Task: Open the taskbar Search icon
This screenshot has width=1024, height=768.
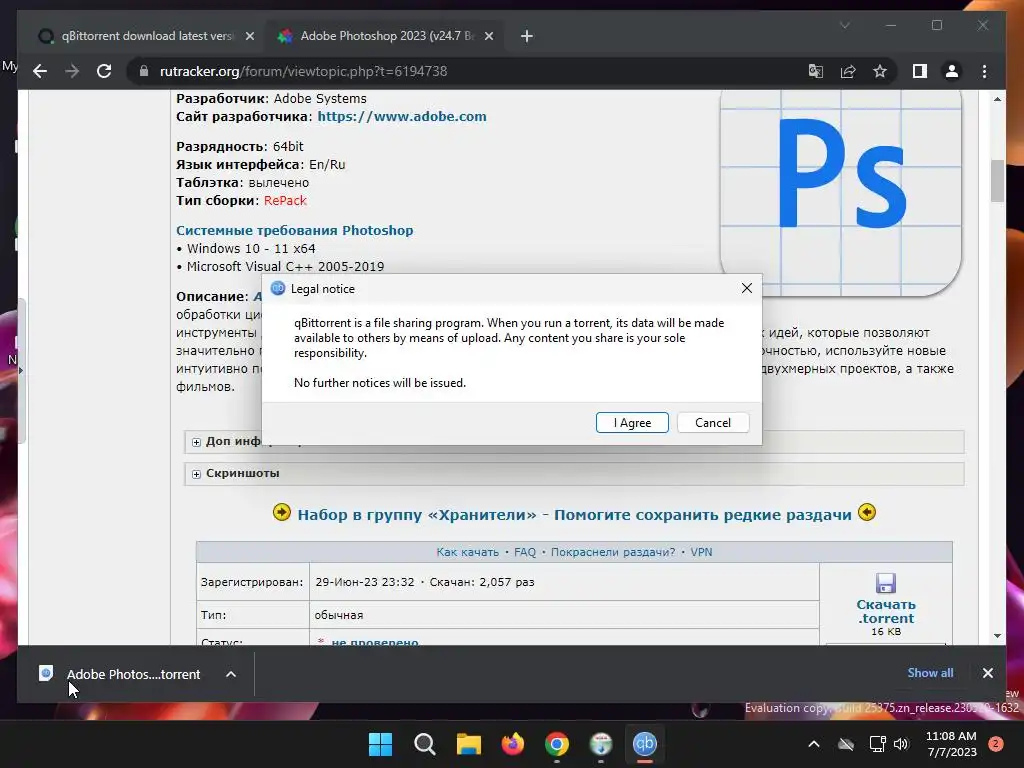Action: point(424,743)
